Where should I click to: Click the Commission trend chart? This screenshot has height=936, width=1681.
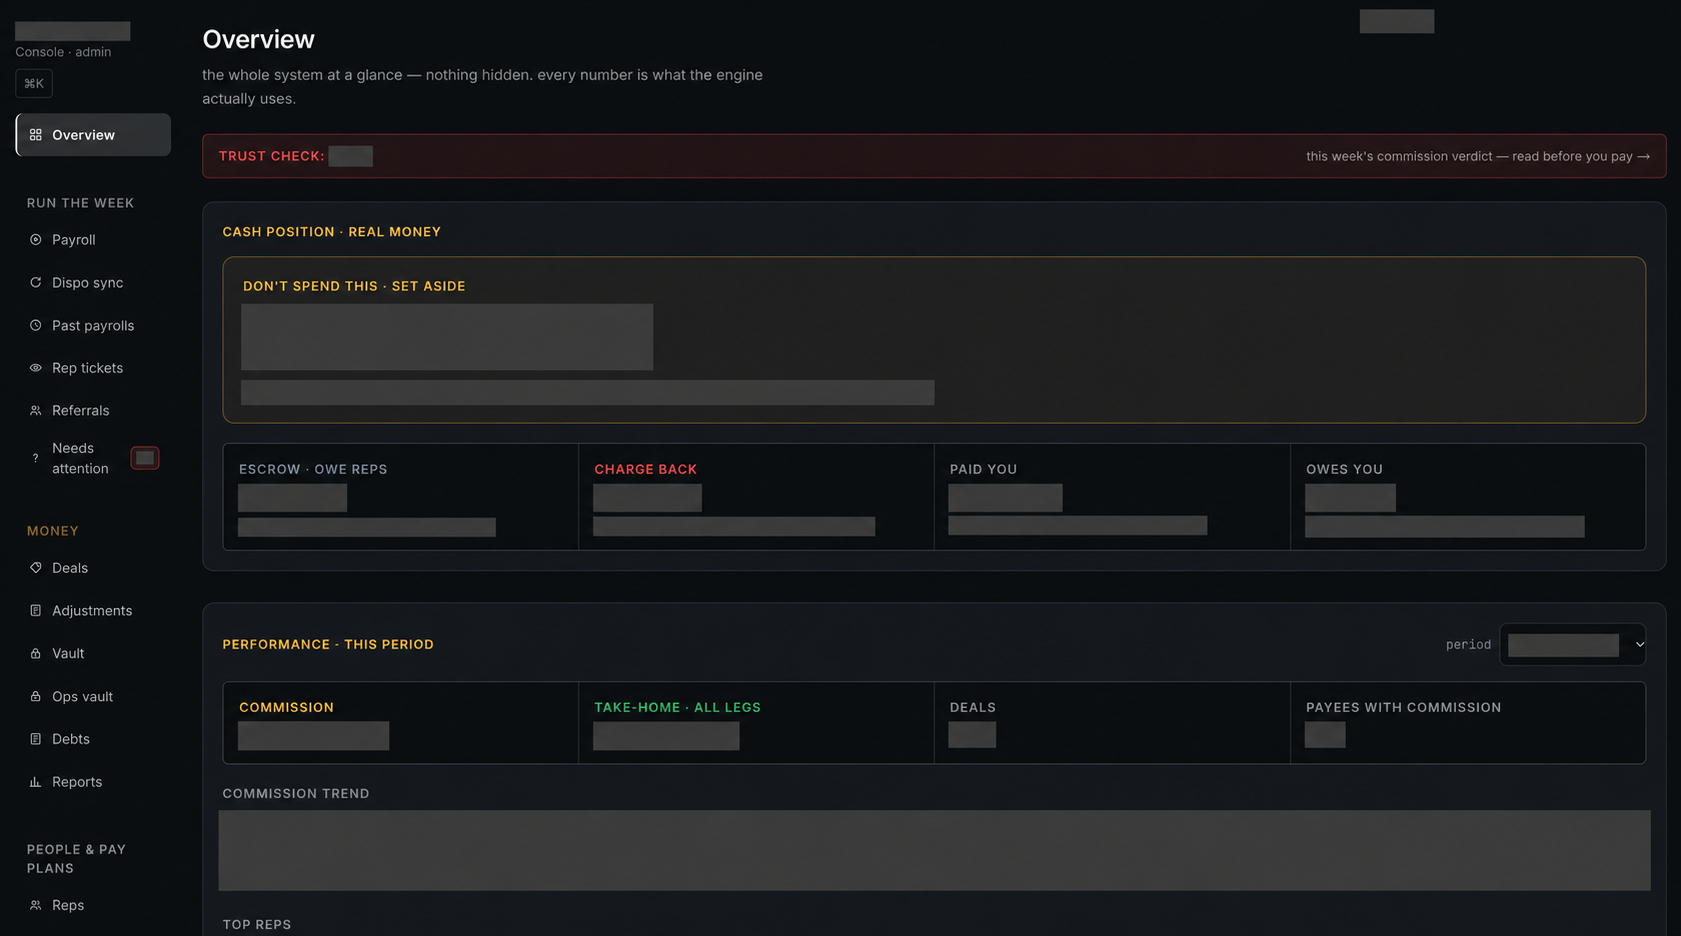click(934, 850)
